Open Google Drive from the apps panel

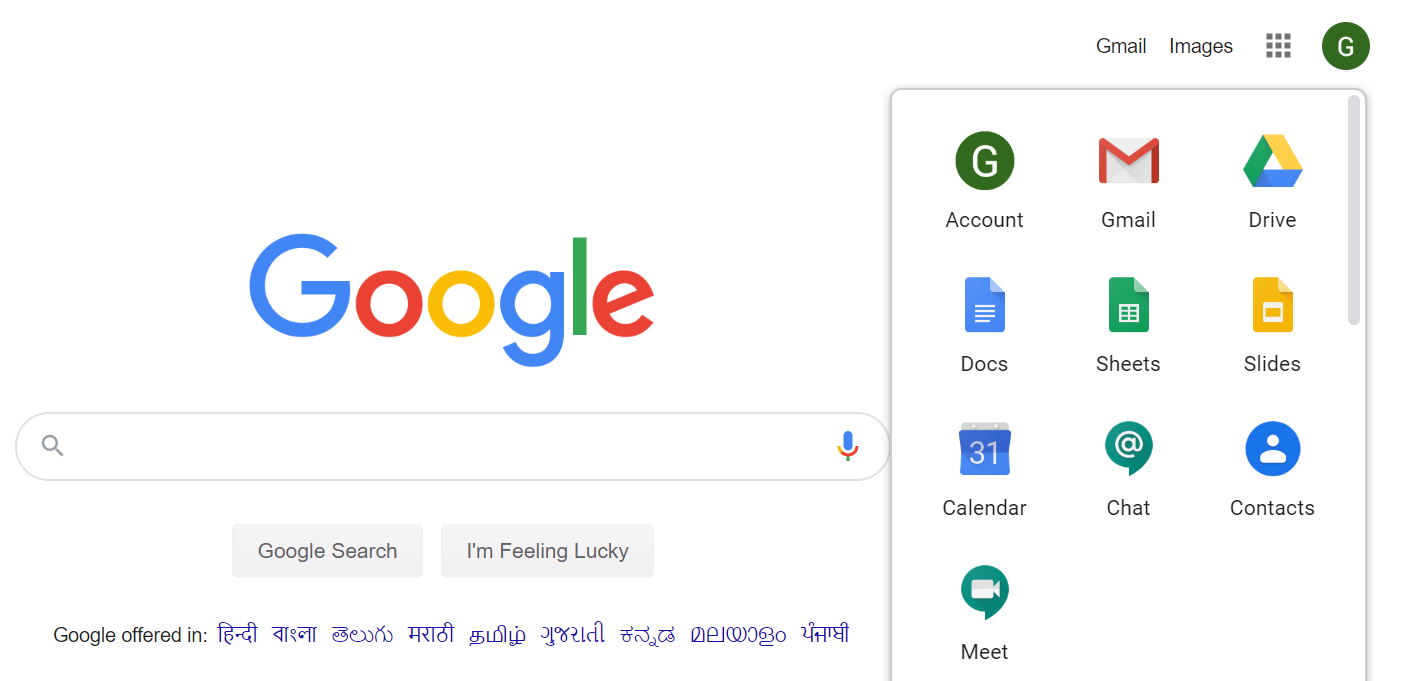pos(1272,160)
